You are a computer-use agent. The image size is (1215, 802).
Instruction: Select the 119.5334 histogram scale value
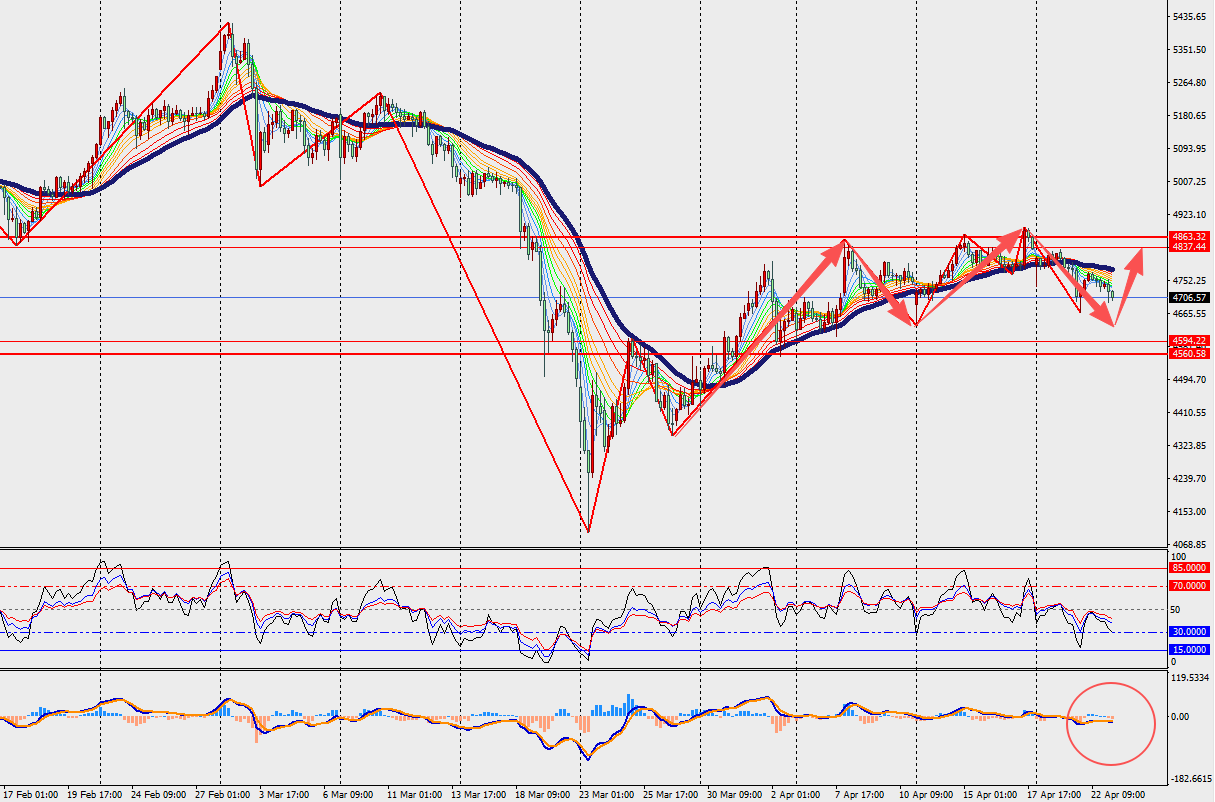point(1191,678)
